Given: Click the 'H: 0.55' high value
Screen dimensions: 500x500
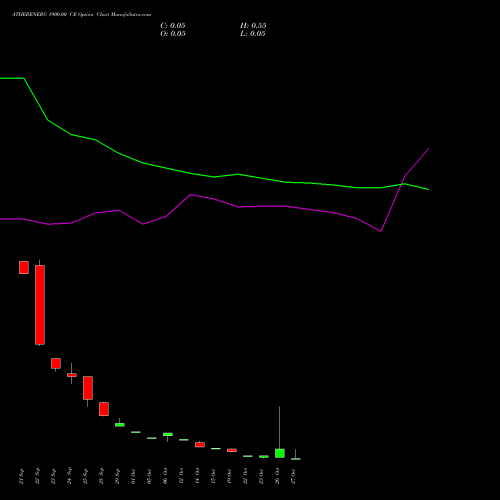Looking at the screenshot, I should tap(253, 26).
